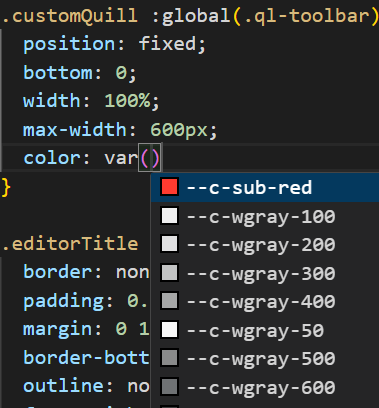
Task: Click the swatch beside --c-wgray-200
Action: (169, 244)
